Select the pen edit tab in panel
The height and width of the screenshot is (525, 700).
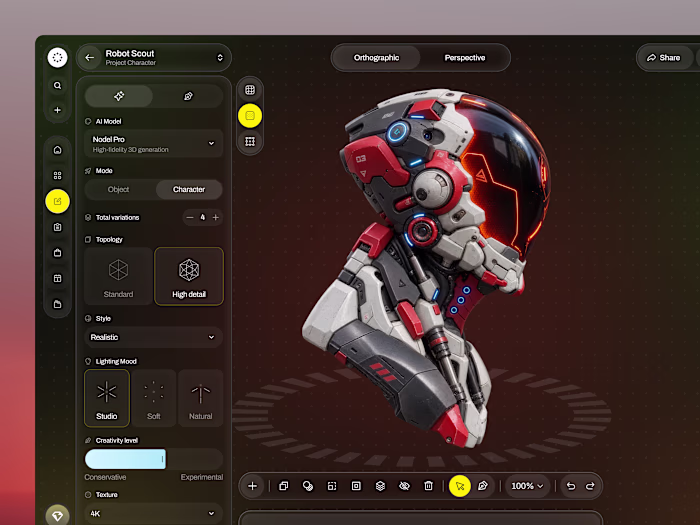click(x=188, y=96)
